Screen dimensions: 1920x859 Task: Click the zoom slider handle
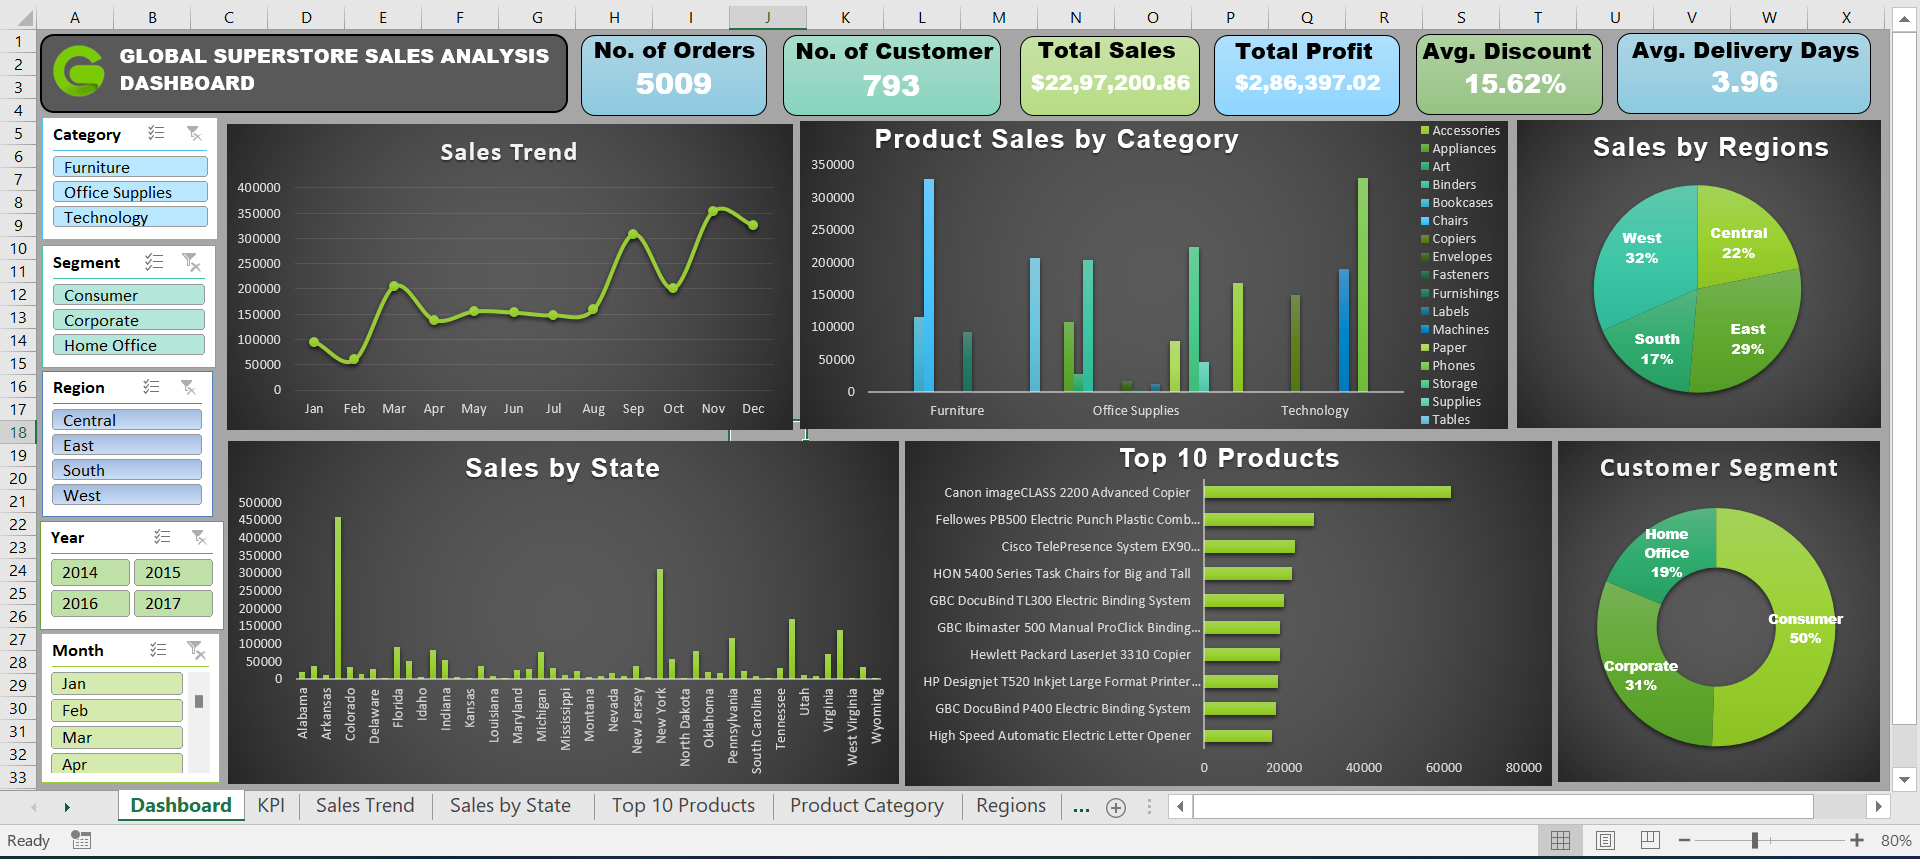click(1755, 840)
